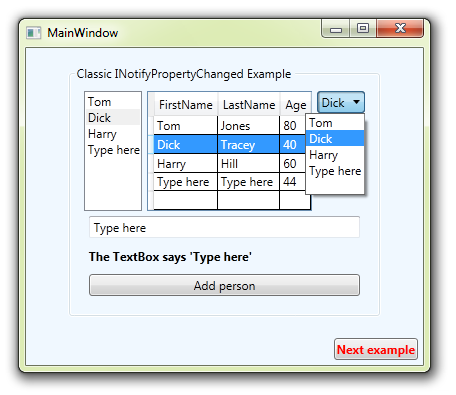Click the empty new-row FirstName cell

click(185, 200)
